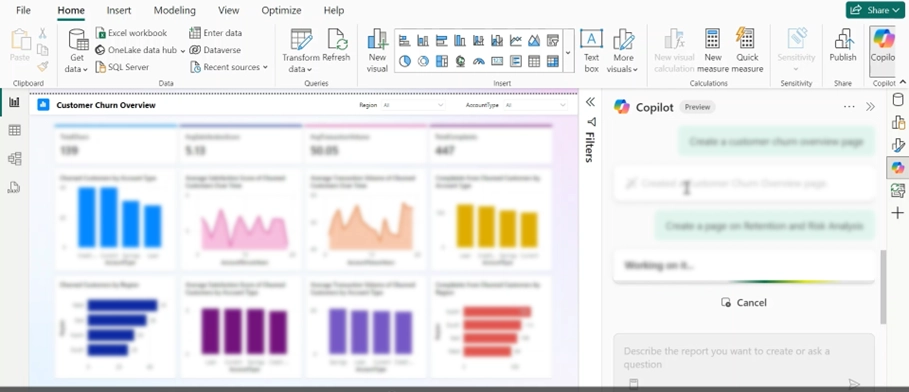Open the Data pane cylinder icon

pyautogui.click(x=897, y=100)
